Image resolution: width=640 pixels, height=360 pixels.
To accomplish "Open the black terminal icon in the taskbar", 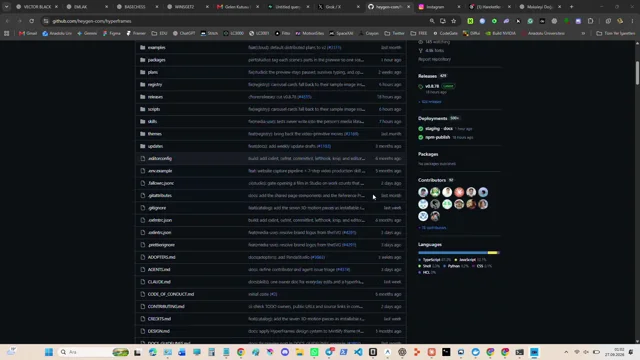I will coord(446,352).
